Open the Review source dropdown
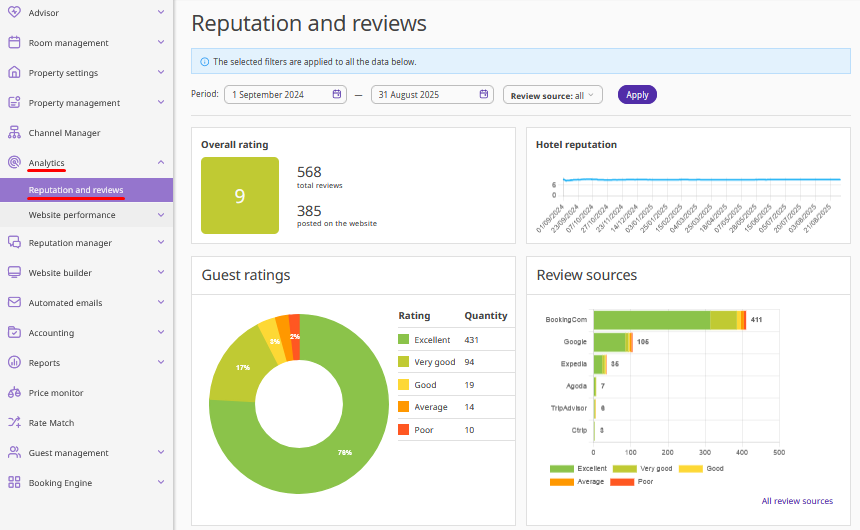Screen dimensions: 860x530 (553, 95)
